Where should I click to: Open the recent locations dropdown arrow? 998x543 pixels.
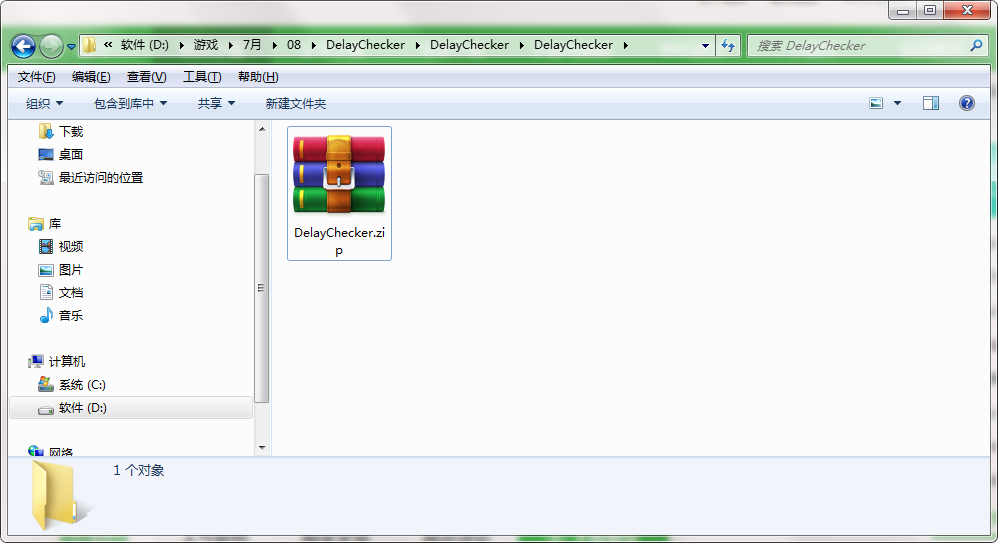click(71, 46)
